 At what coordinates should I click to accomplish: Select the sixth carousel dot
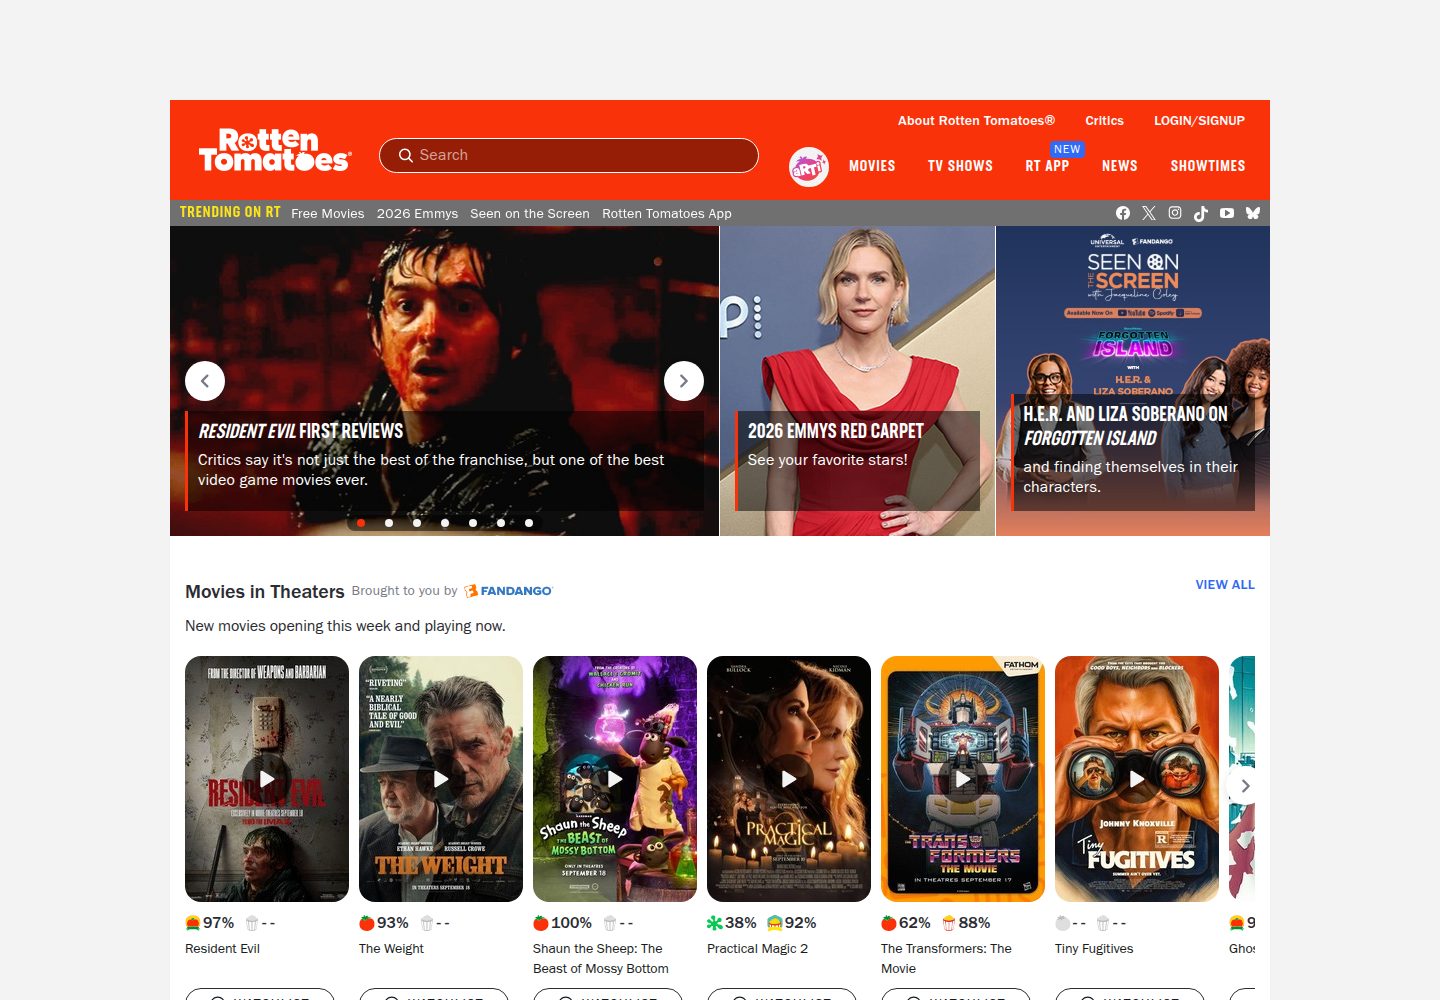click(501, 523)
